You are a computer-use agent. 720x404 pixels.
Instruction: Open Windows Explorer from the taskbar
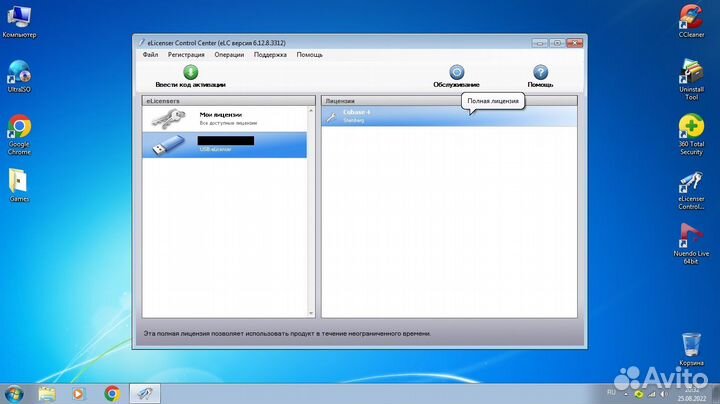click(x=47, y=394)
